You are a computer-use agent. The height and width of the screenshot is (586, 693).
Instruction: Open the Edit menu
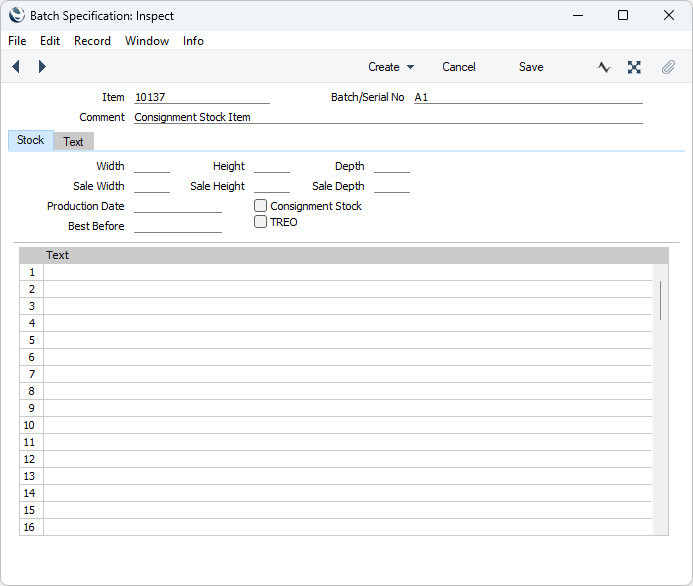point(50,41)
